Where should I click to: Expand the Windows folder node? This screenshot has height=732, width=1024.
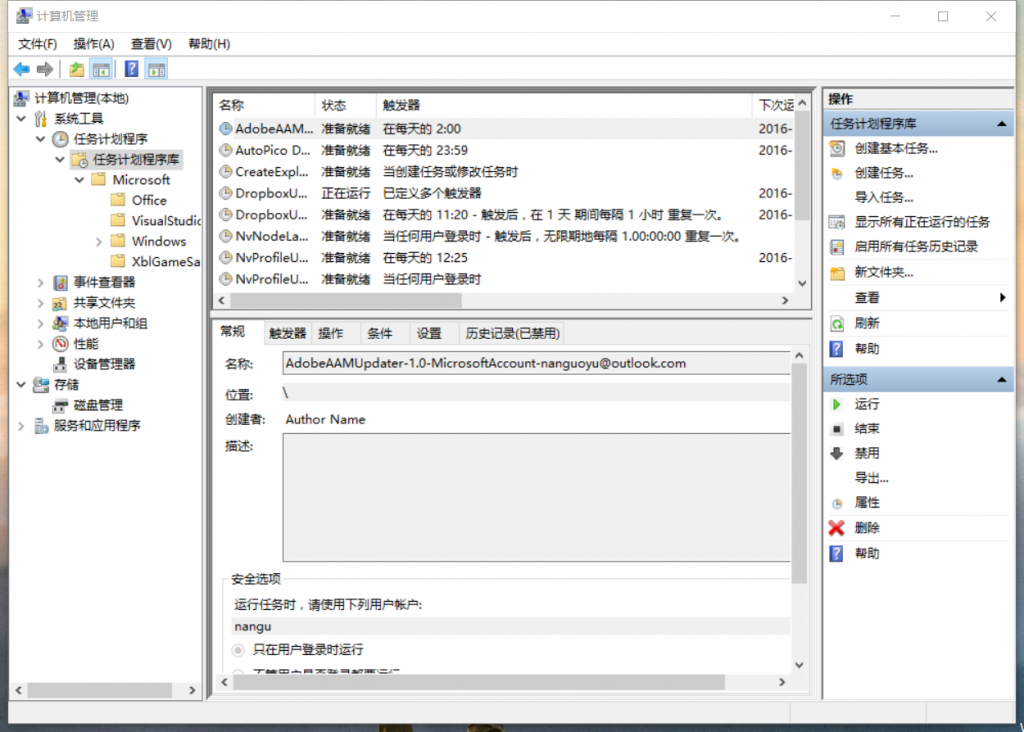(99, 242)
